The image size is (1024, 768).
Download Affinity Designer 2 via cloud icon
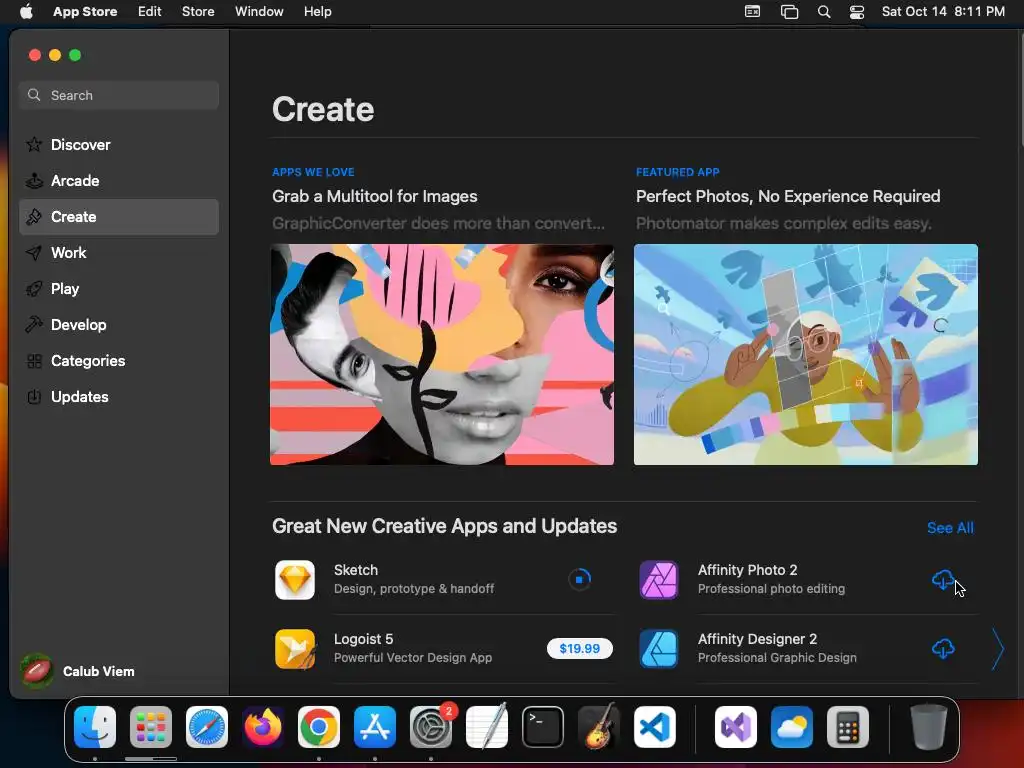(943, 648)
